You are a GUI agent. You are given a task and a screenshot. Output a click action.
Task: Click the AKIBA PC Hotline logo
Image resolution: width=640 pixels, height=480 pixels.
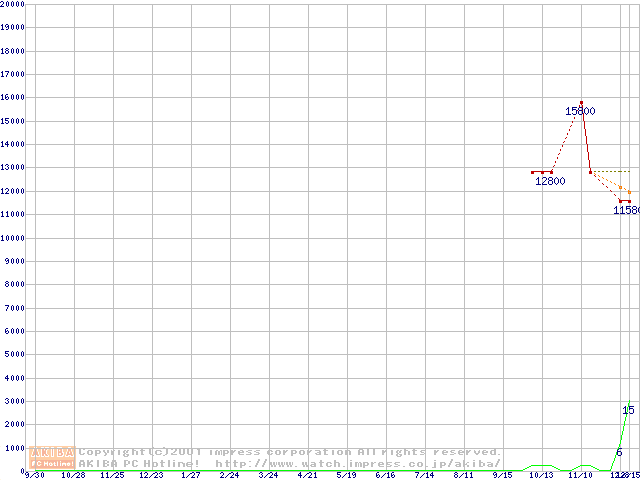pos(53,458)
